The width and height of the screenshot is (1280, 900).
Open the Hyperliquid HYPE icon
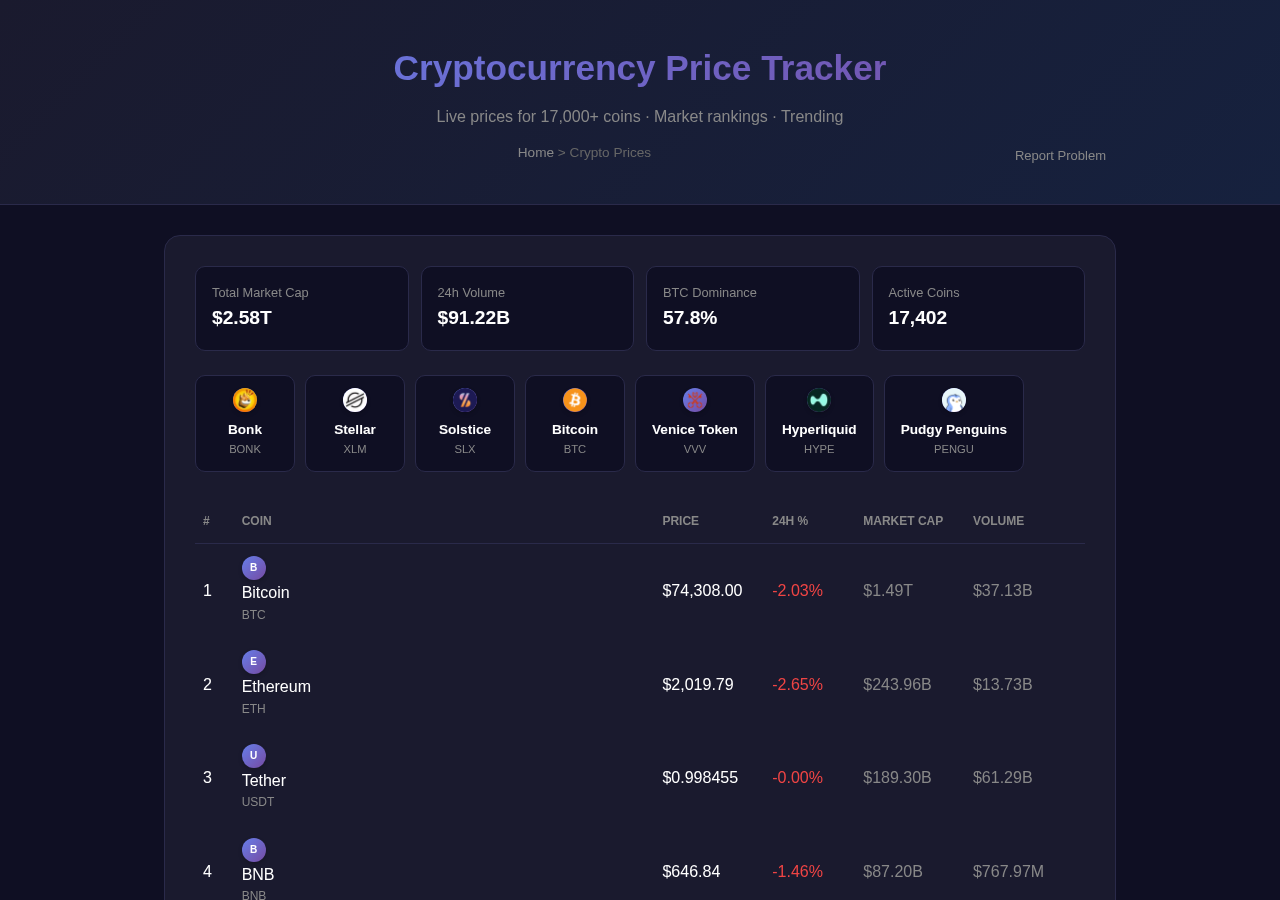(x=819, y=400)
